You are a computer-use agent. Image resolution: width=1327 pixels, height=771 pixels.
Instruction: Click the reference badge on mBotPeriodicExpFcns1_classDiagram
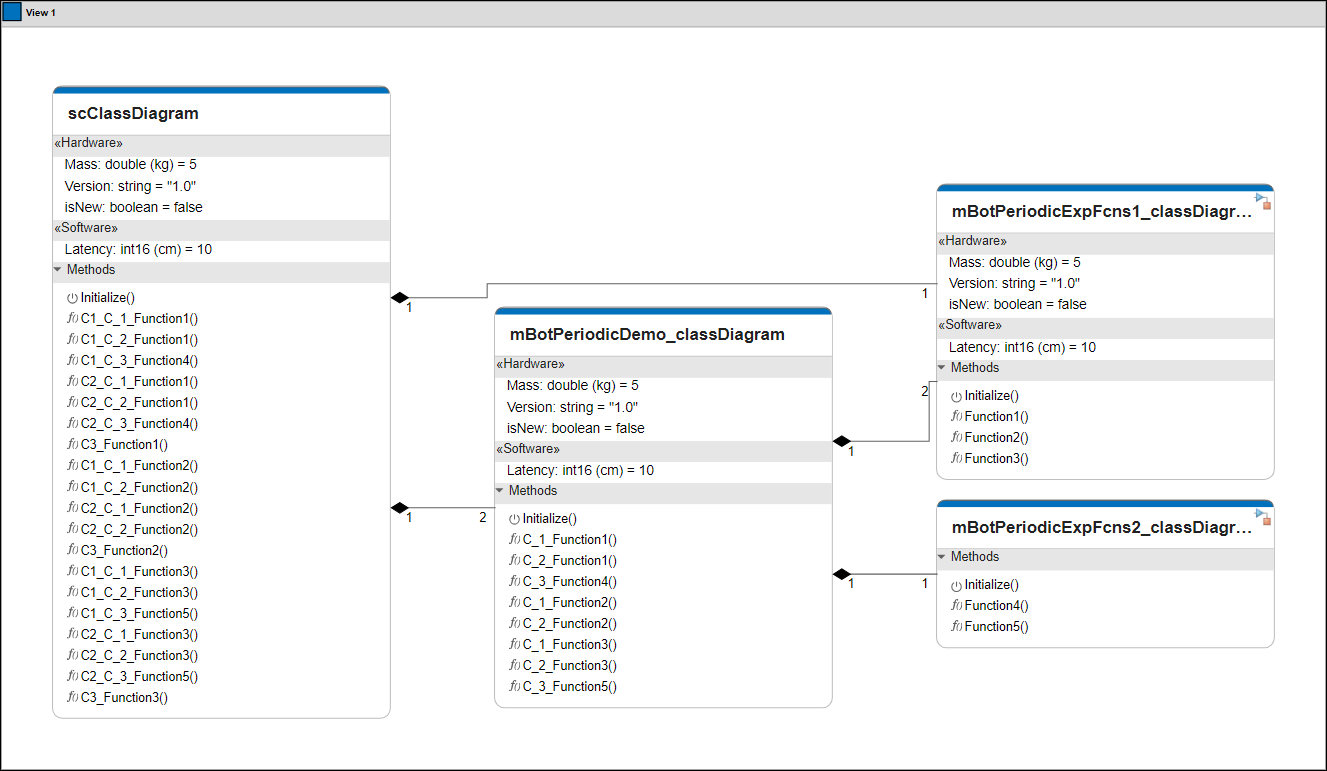tap(1262, 199)
